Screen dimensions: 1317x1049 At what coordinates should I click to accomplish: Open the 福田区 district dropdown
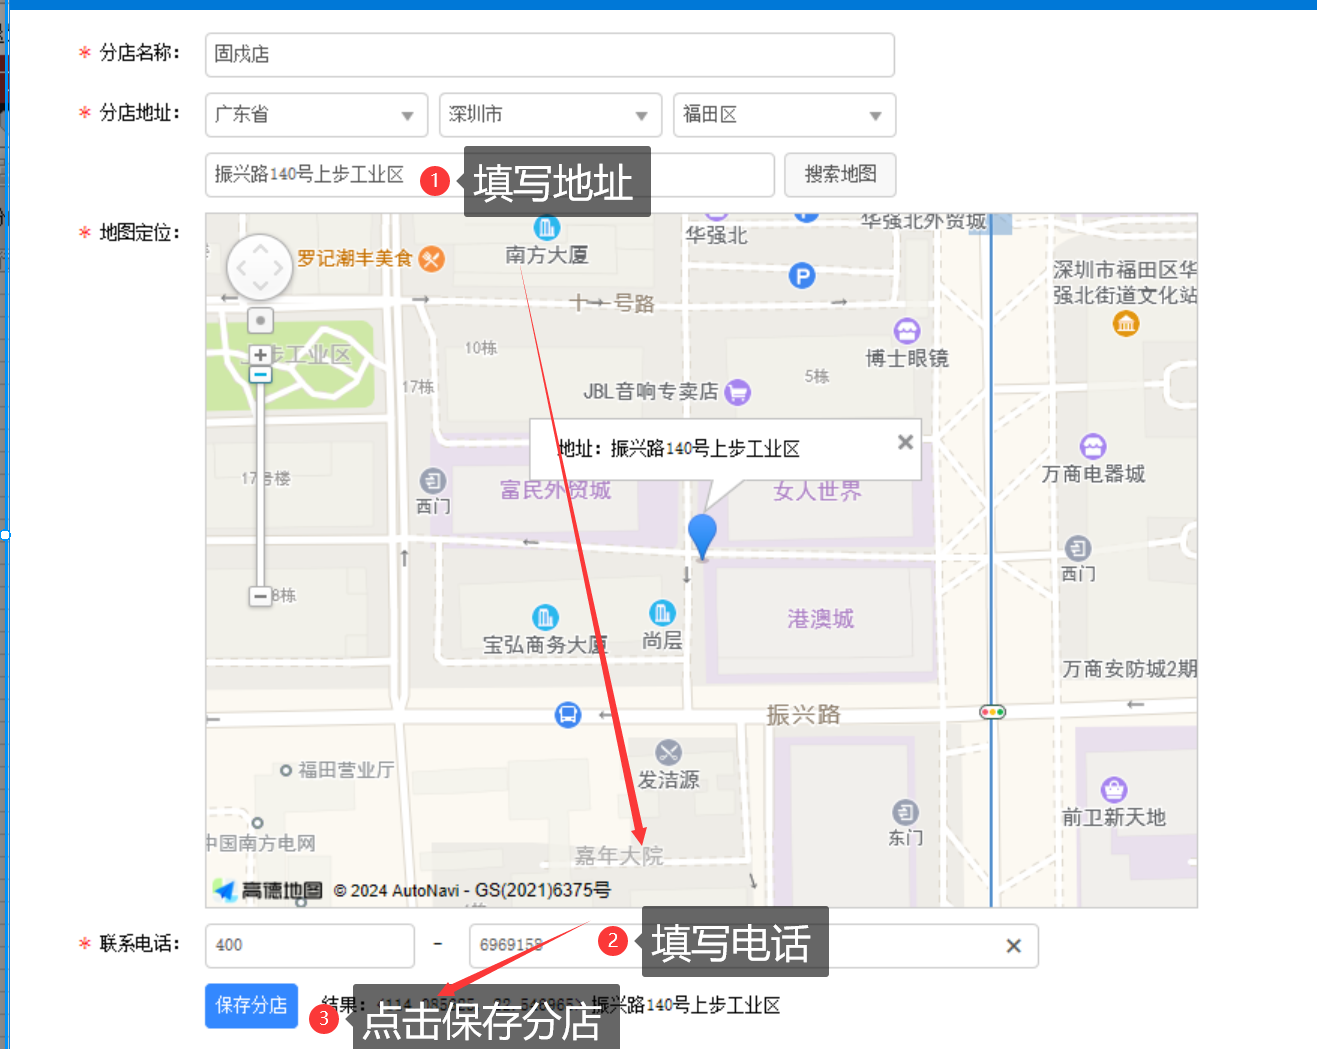coord(784,115)
